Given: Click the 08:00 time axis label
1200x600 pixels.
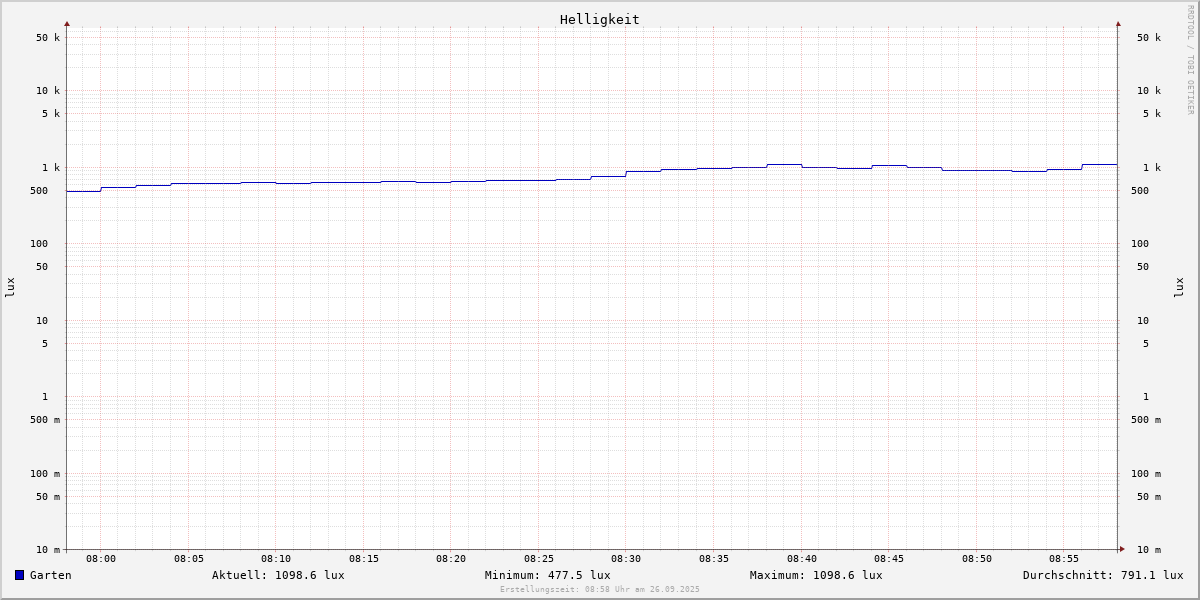Looking at the screenshot, I should (101, 559).
